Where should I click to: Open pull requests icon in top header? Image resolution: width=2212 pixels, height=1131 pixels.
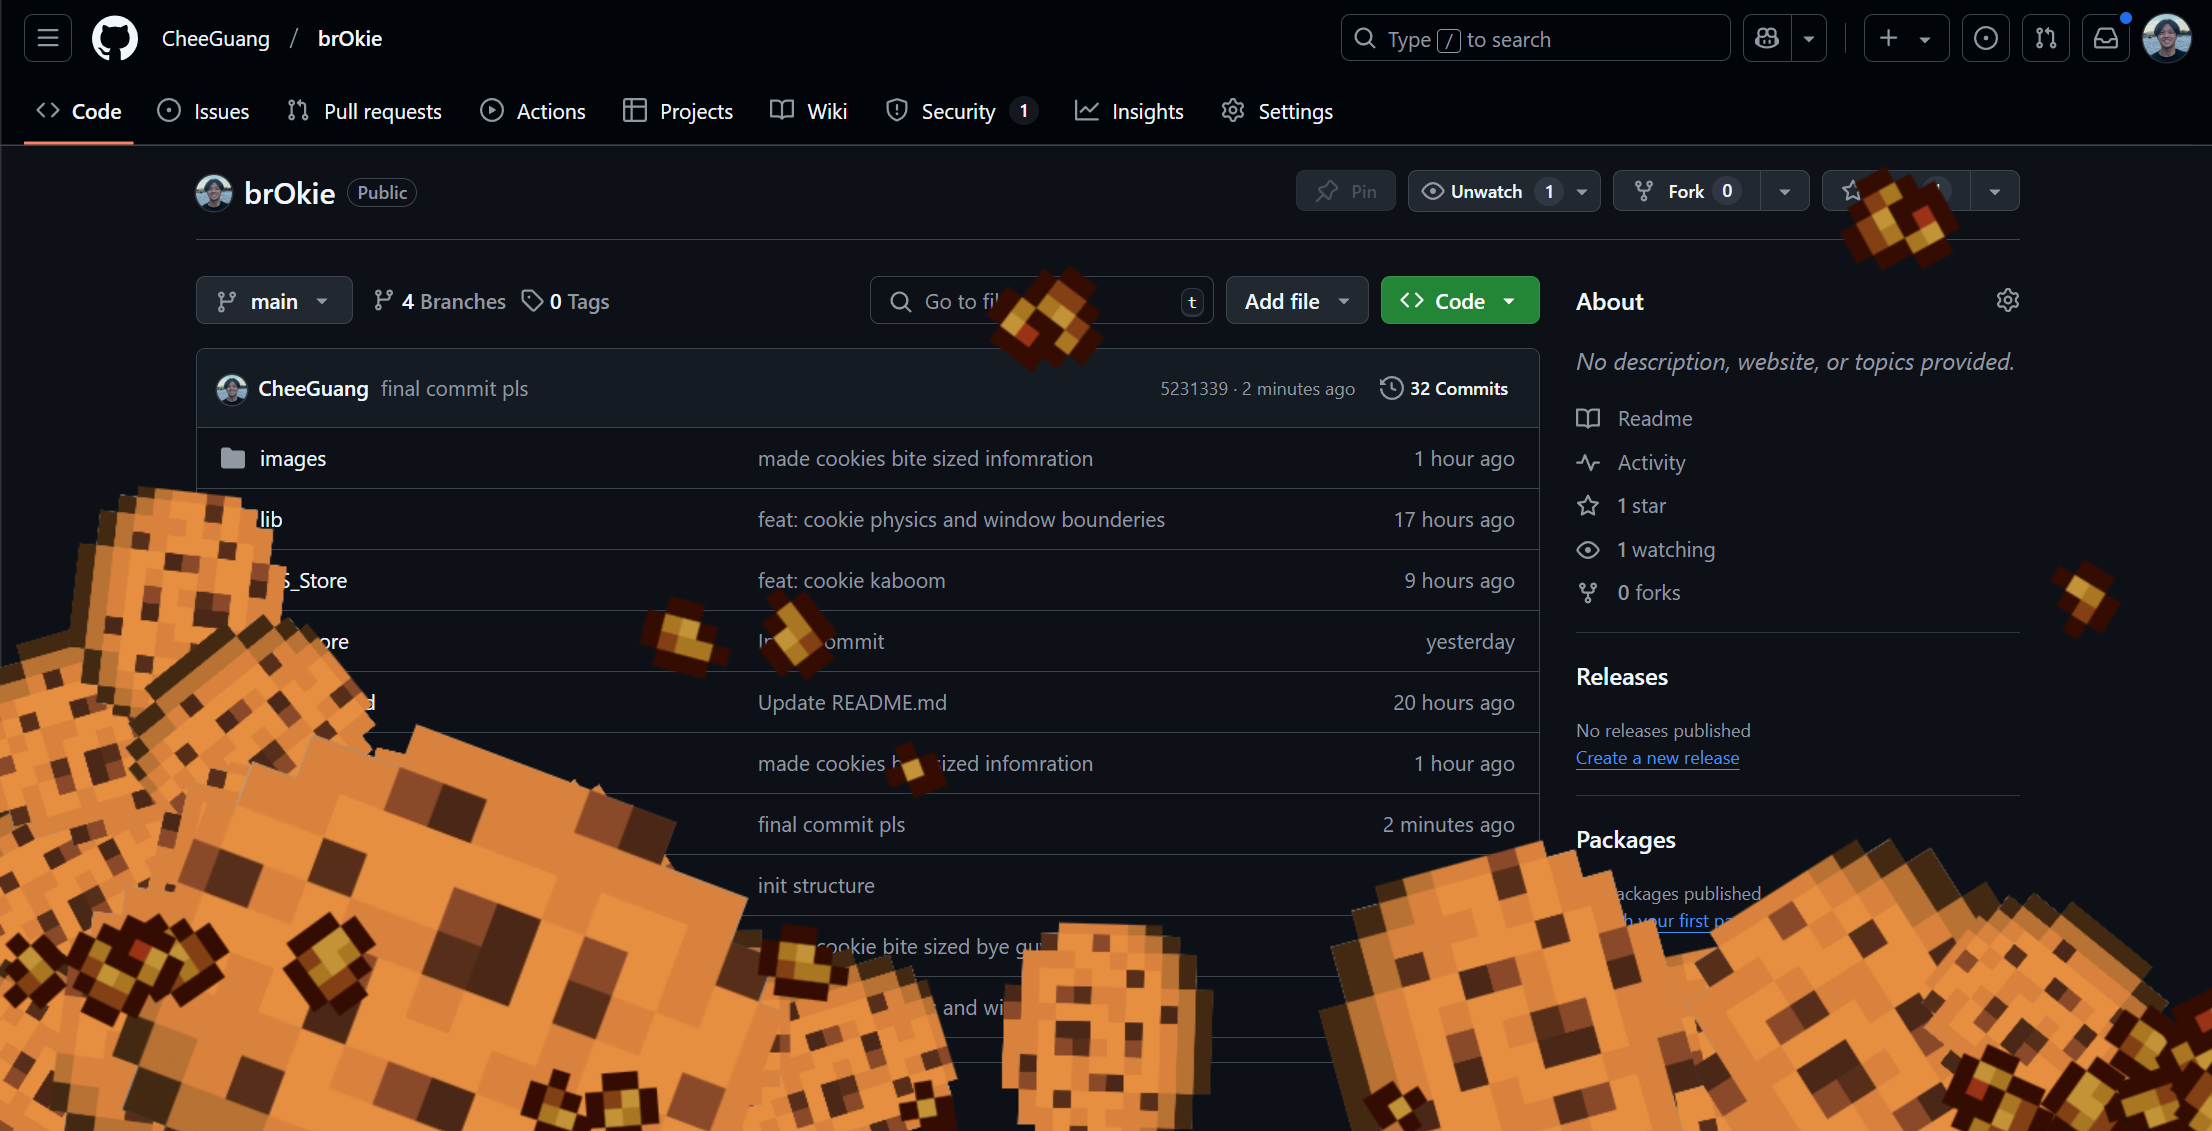tap(2045, 39)
